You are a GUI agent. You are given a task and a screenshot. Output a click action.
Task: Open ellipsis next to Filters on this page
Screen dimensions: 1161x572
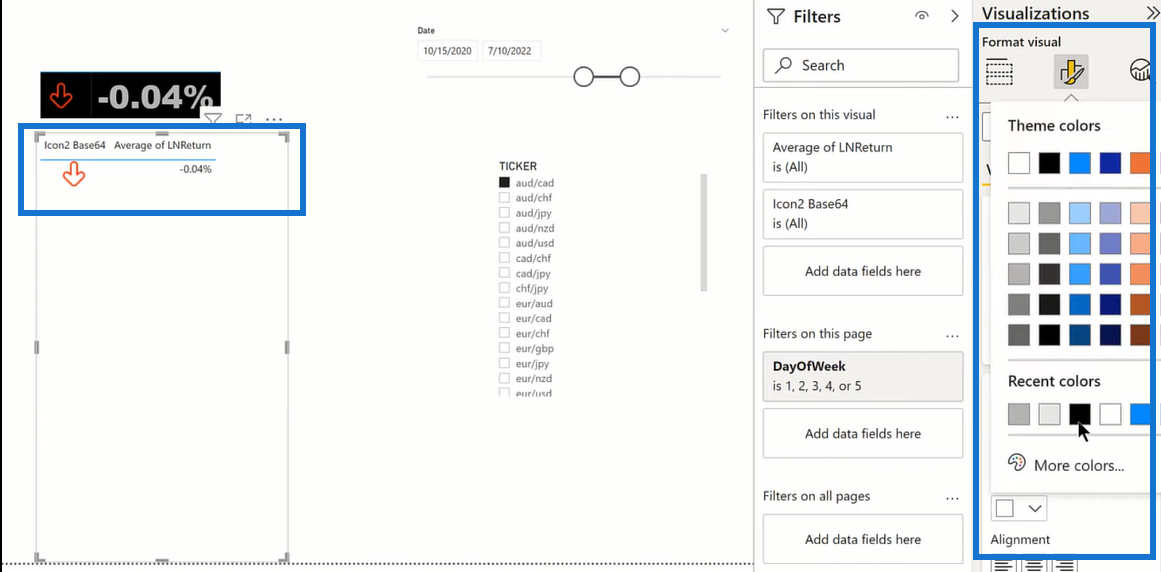(952, 334)
